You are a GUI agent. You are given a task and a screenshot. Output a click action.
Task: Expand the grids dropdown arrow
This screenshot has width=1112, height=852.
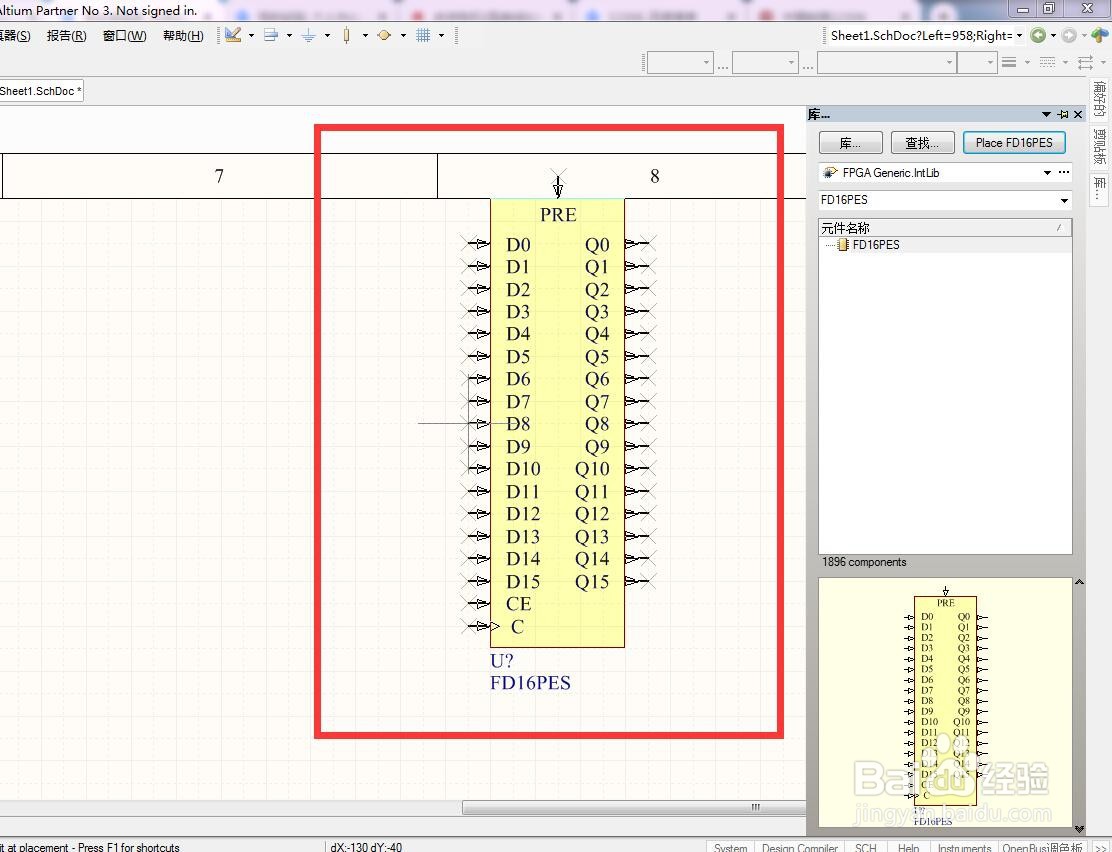441,35
